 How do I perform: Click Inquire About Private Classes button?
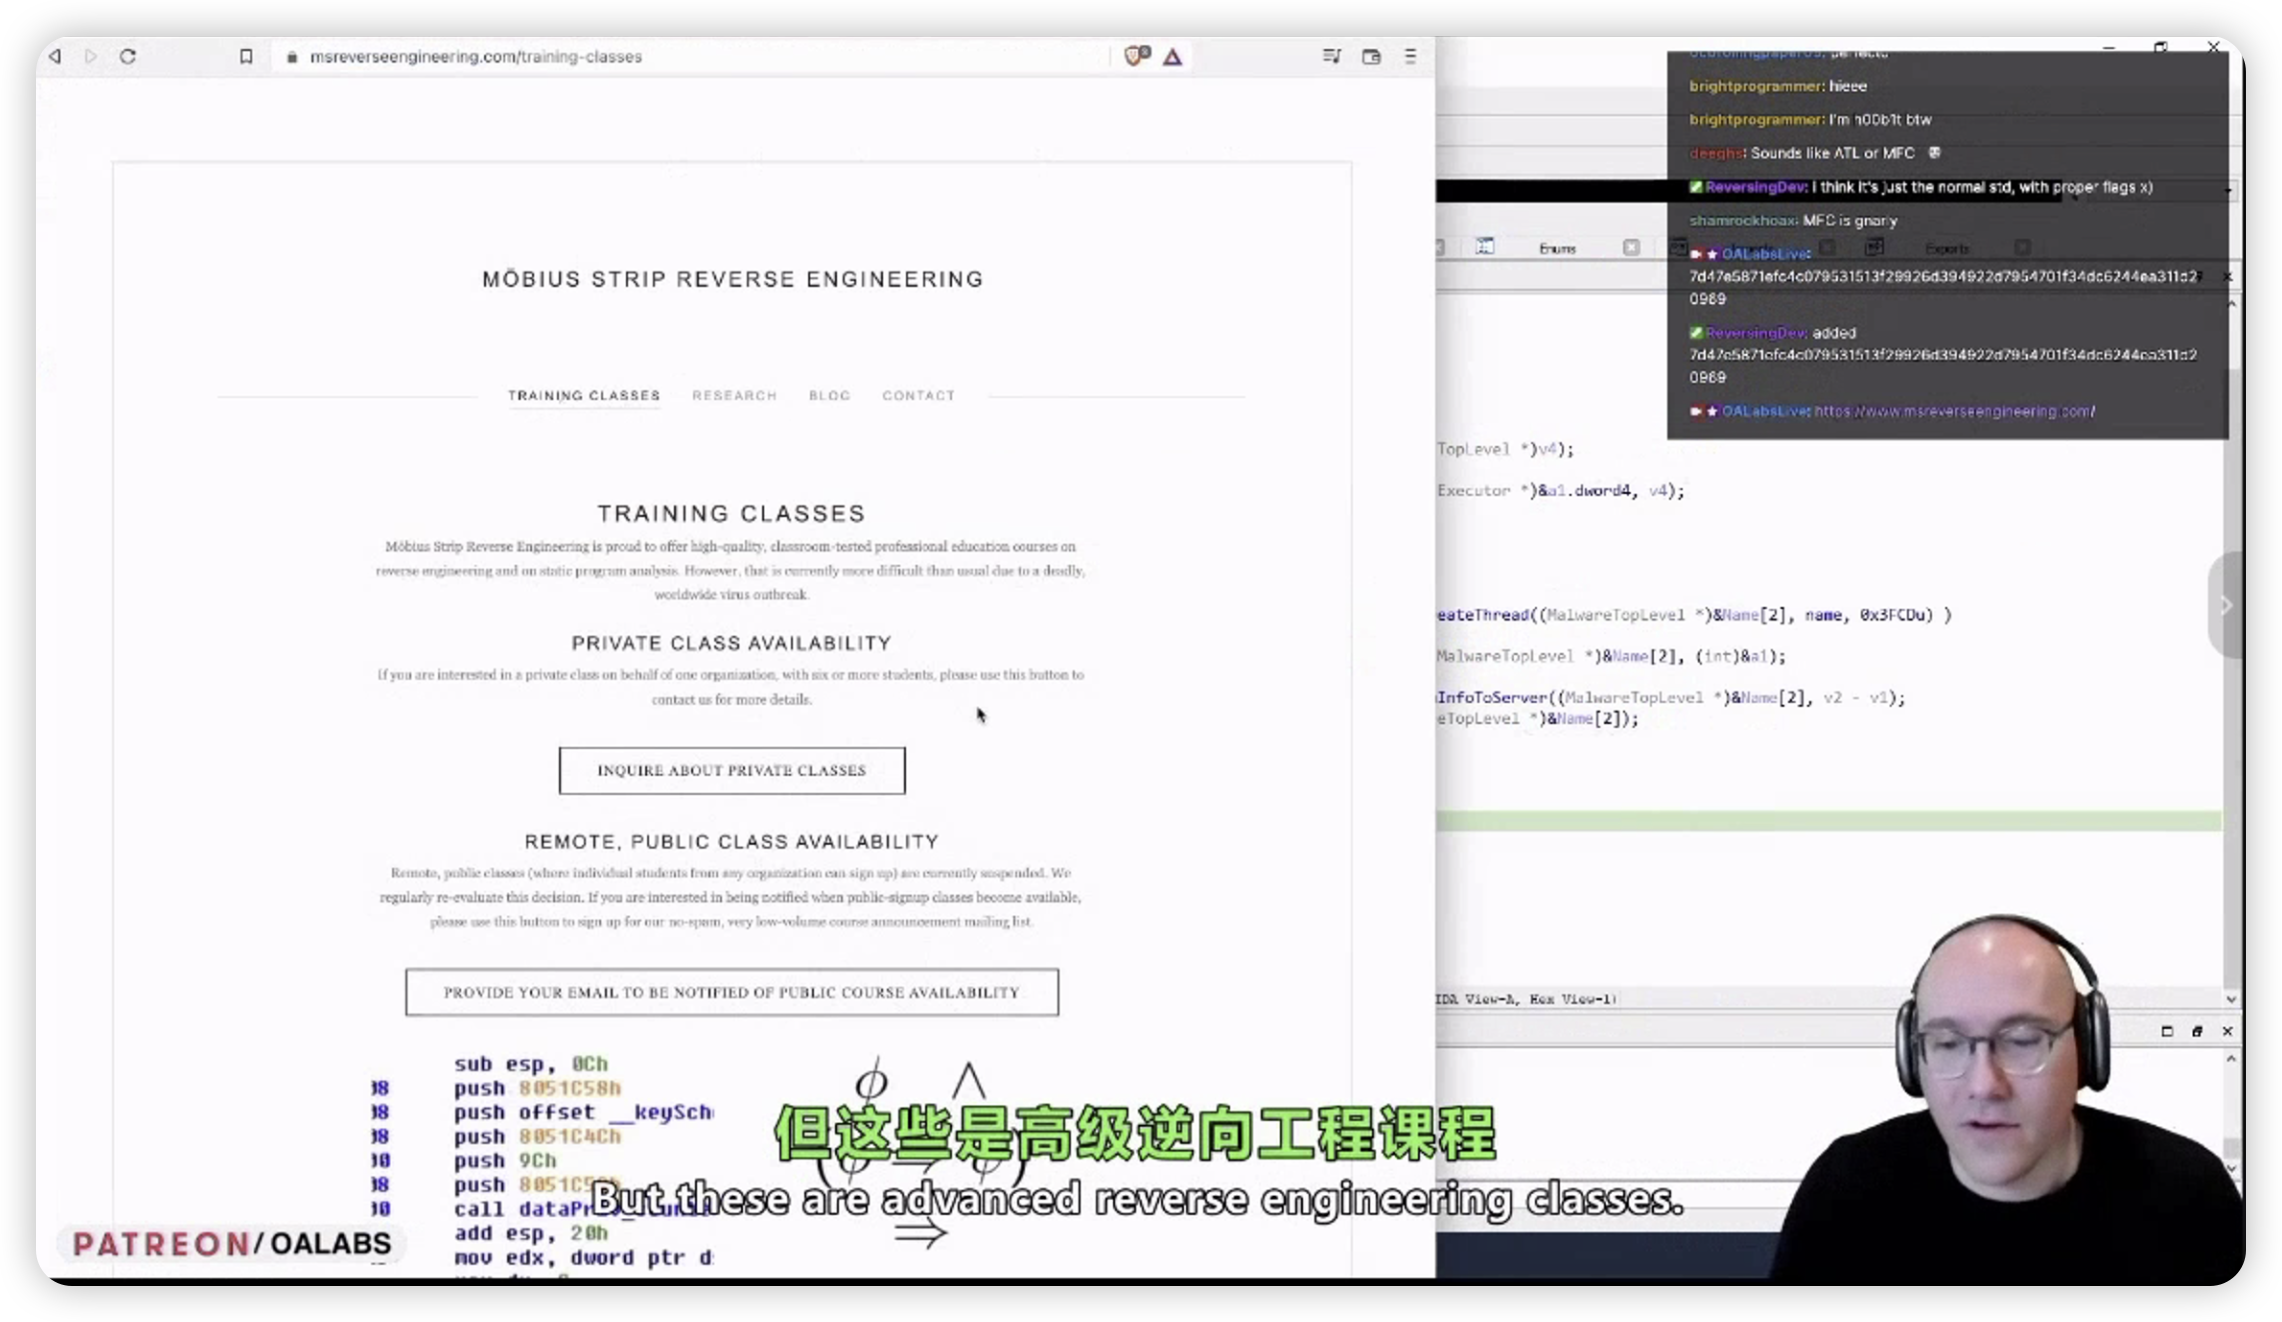click(732, 770)
